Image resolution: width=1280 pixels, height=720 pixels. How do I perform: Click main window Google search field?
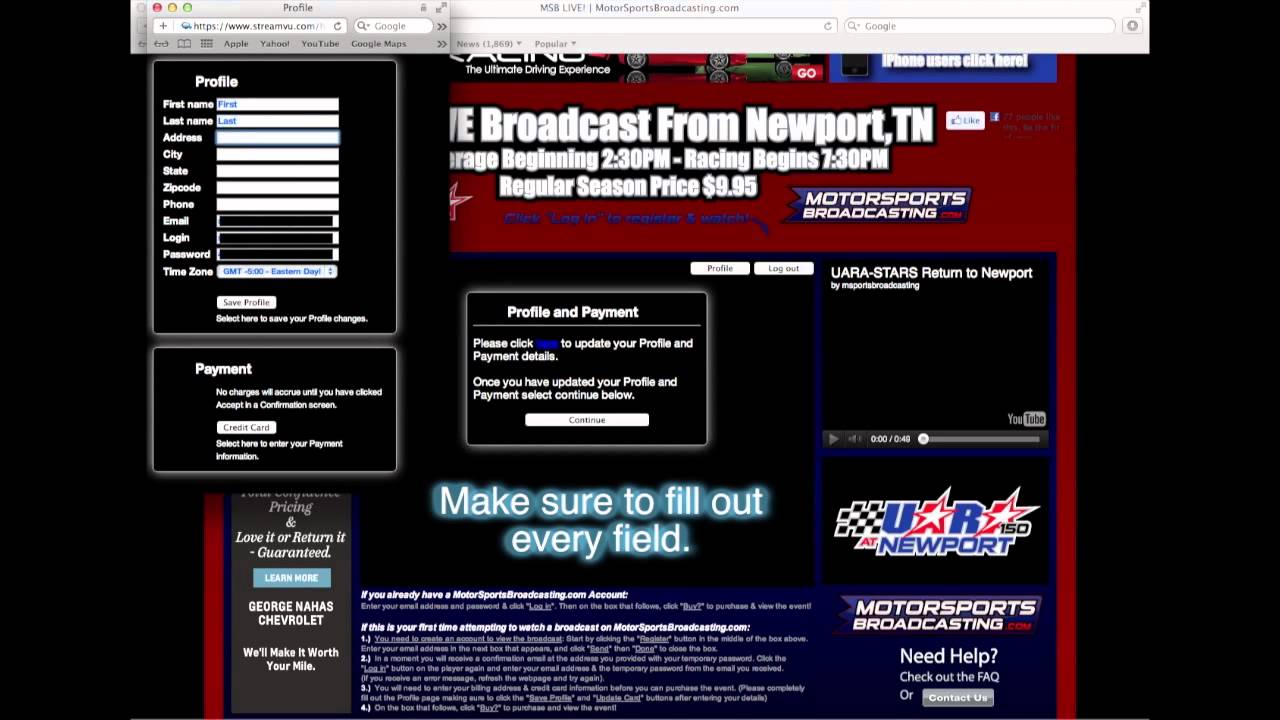(x=980, y=26)
